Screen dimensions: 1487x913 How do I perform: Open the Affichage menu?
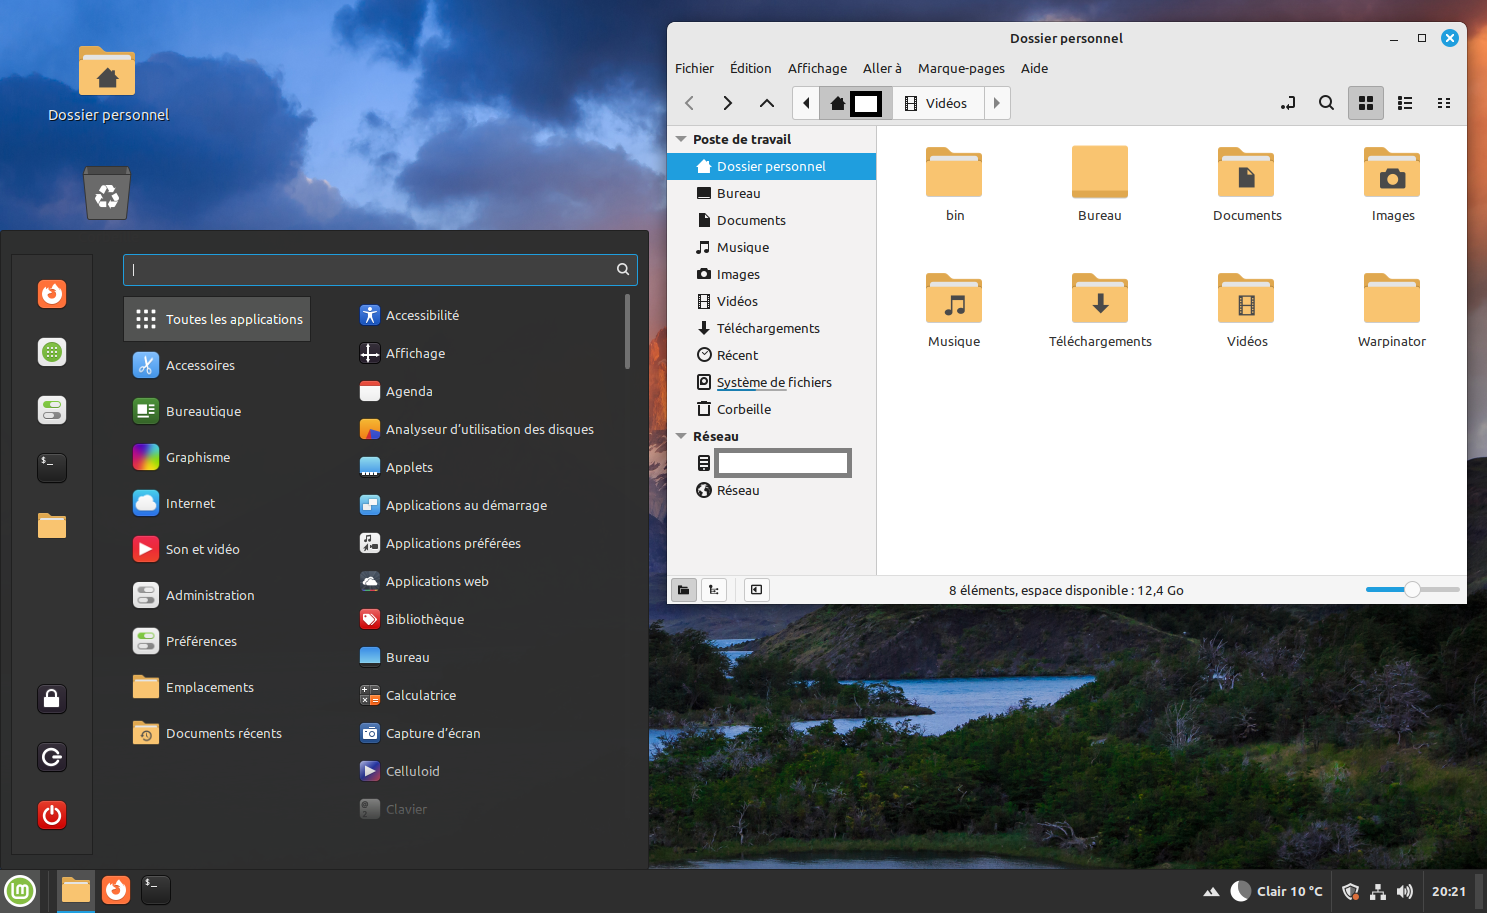click(x=816, y=69)
